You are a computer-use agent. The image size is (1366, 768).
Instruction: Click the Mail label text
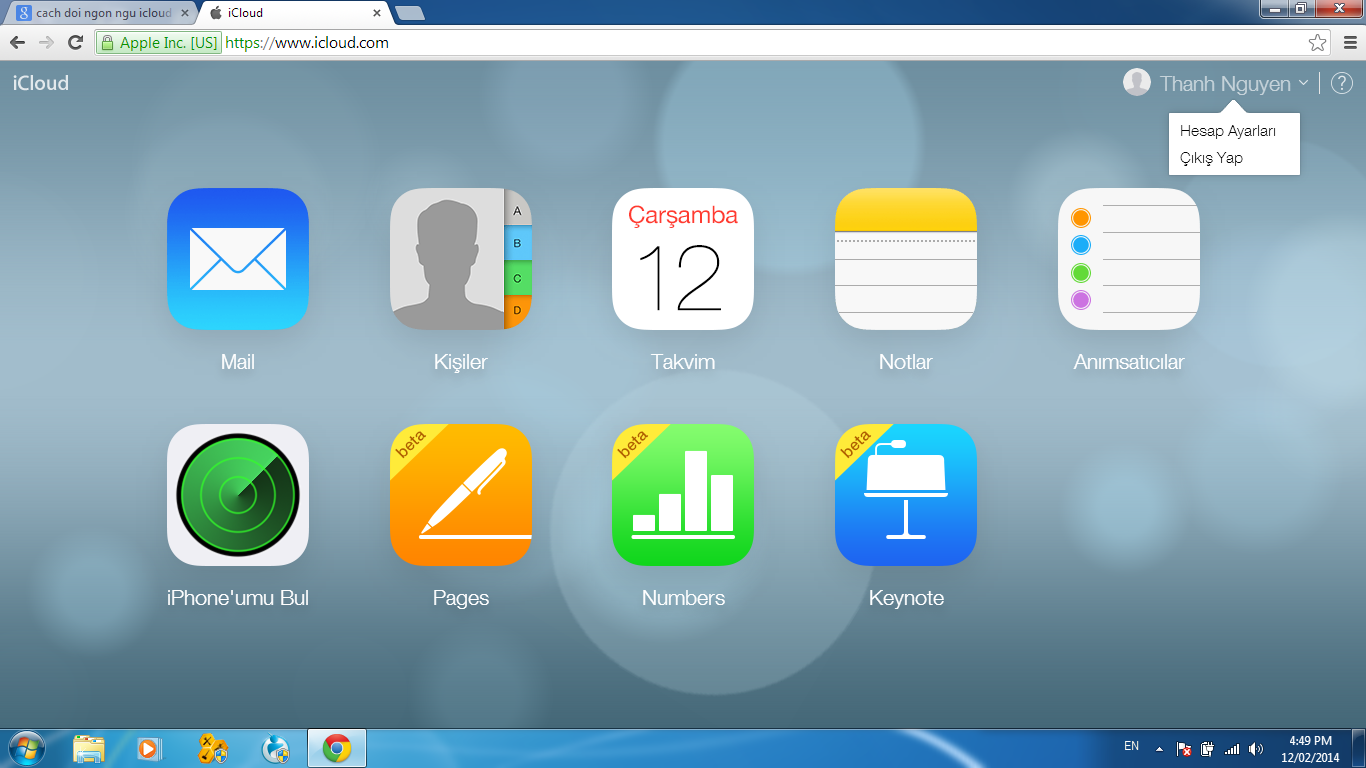[x=238, y=362]
